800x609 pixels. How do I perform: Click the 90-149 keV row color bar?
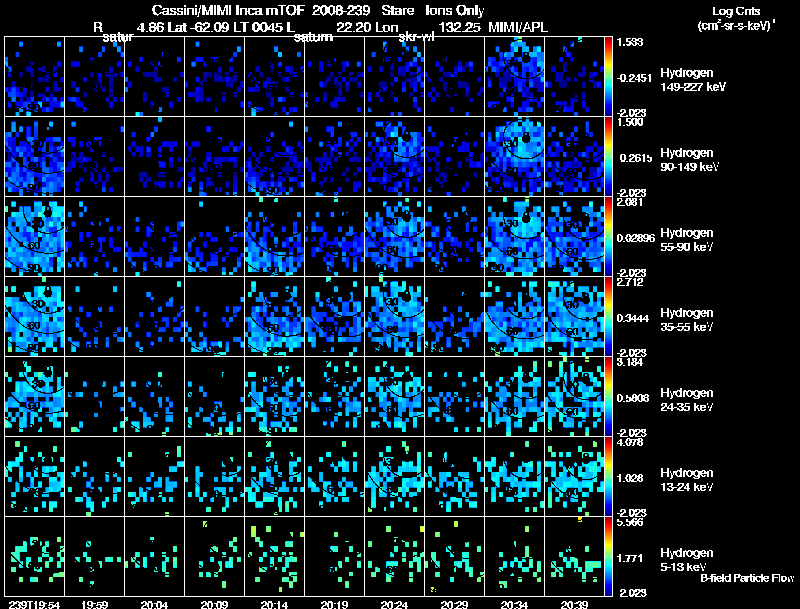608,157
